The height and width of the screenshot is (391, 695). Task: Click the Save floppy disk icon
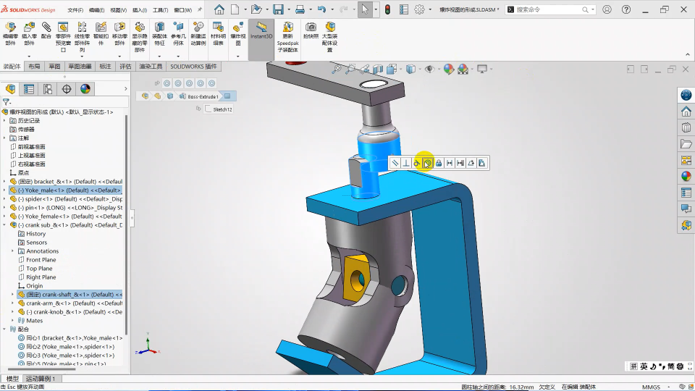pos(278,9)
